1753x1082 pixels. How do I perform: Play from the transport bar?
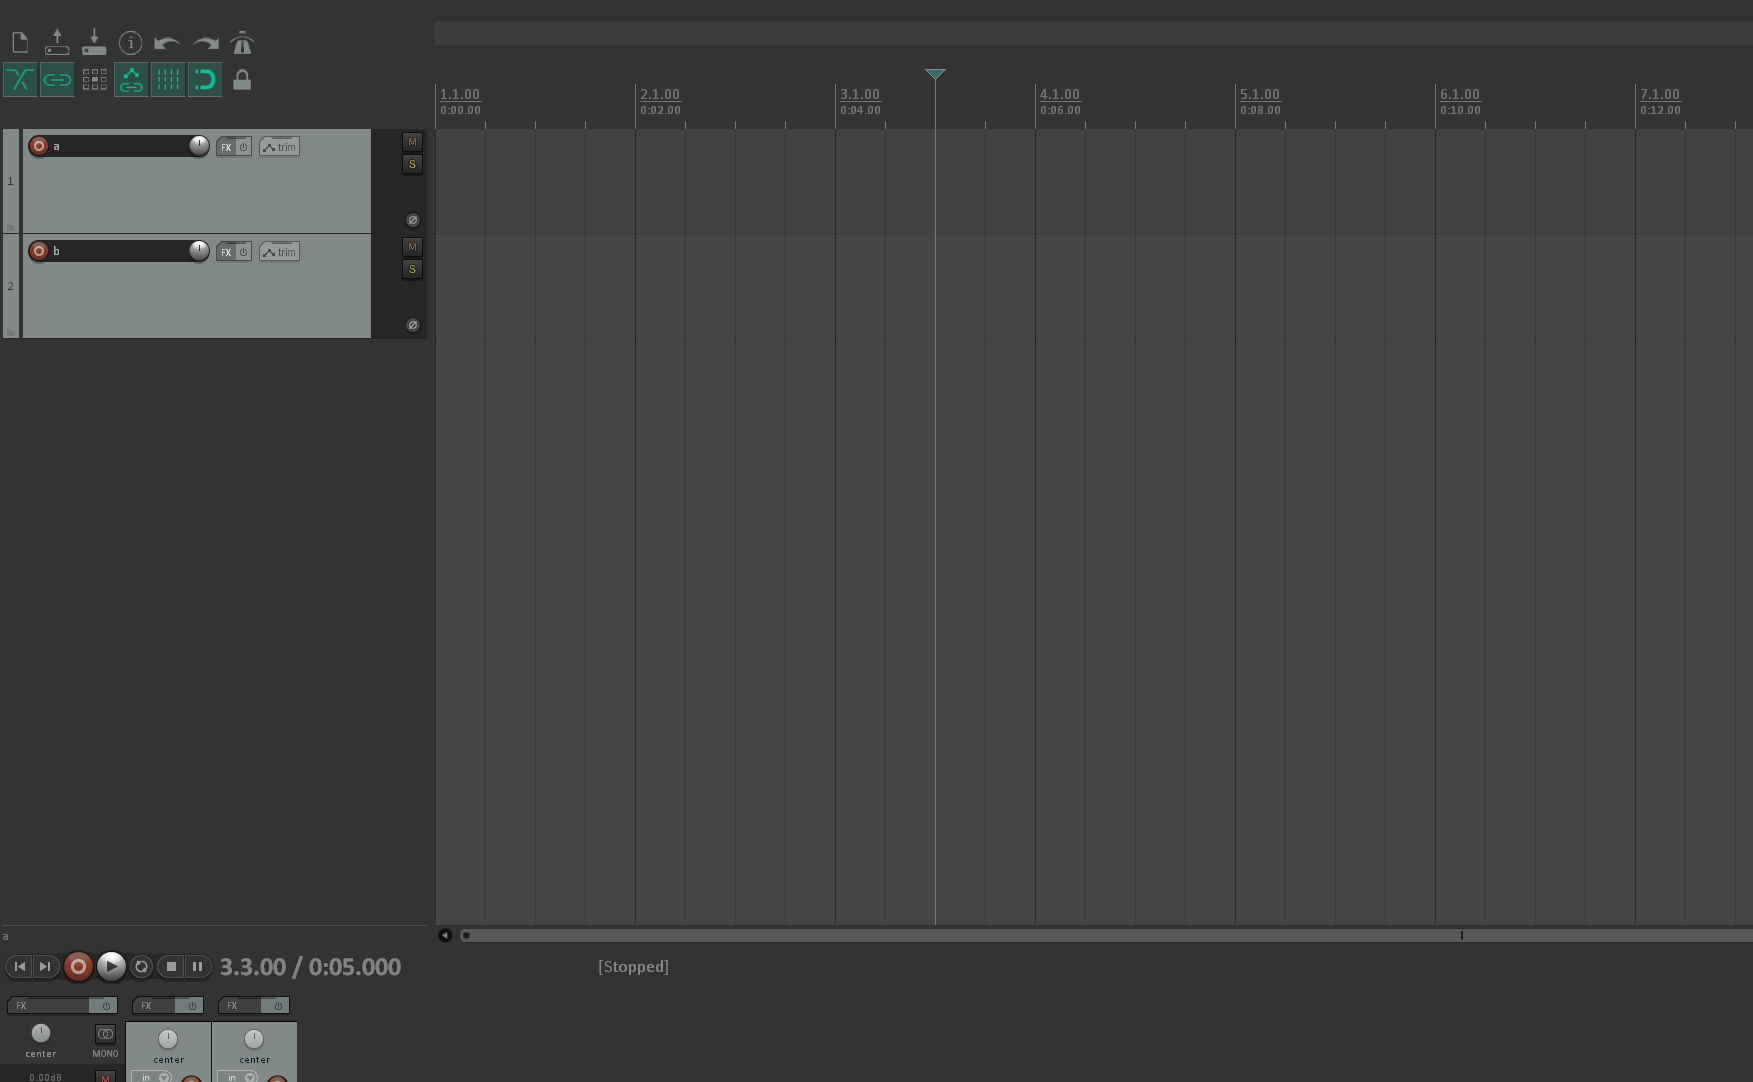(111, 966)
